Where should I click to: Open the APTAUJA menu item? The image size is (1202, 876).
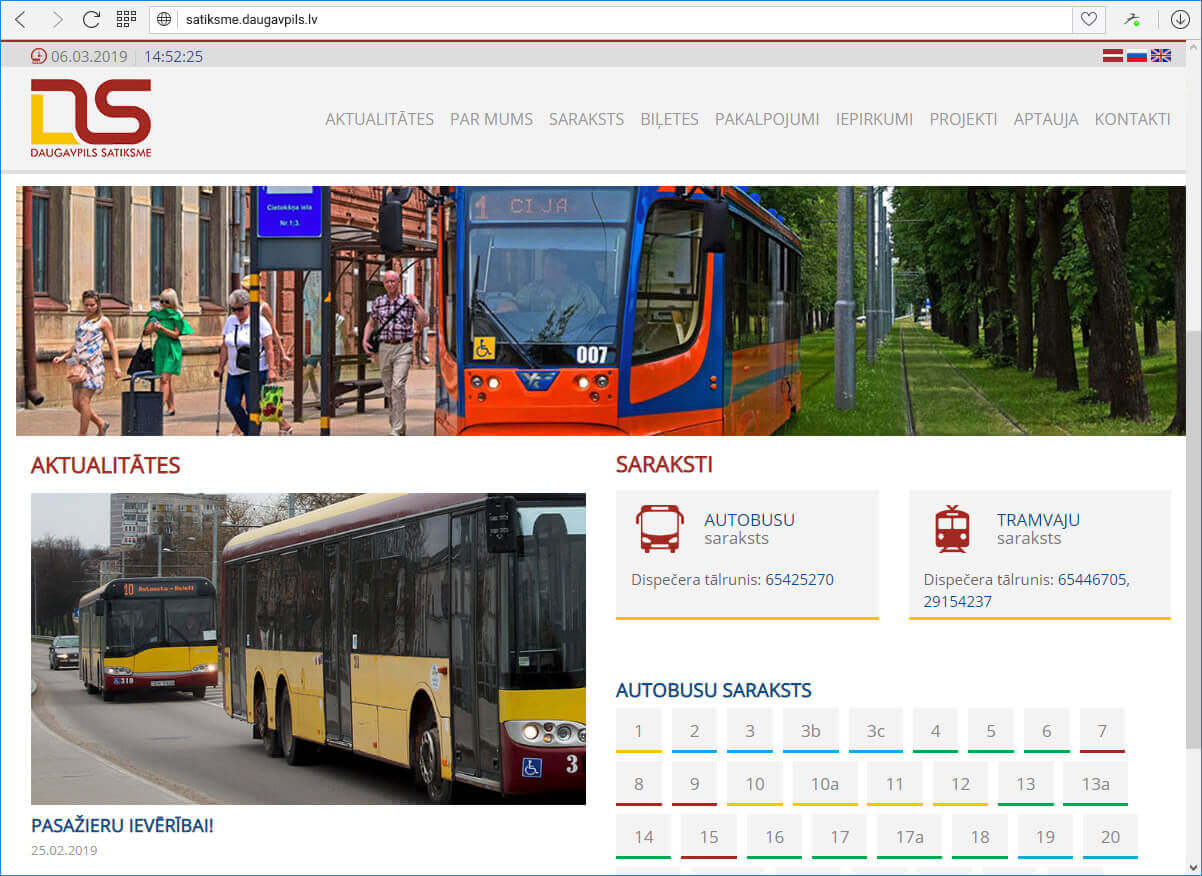click(1046, 119)
